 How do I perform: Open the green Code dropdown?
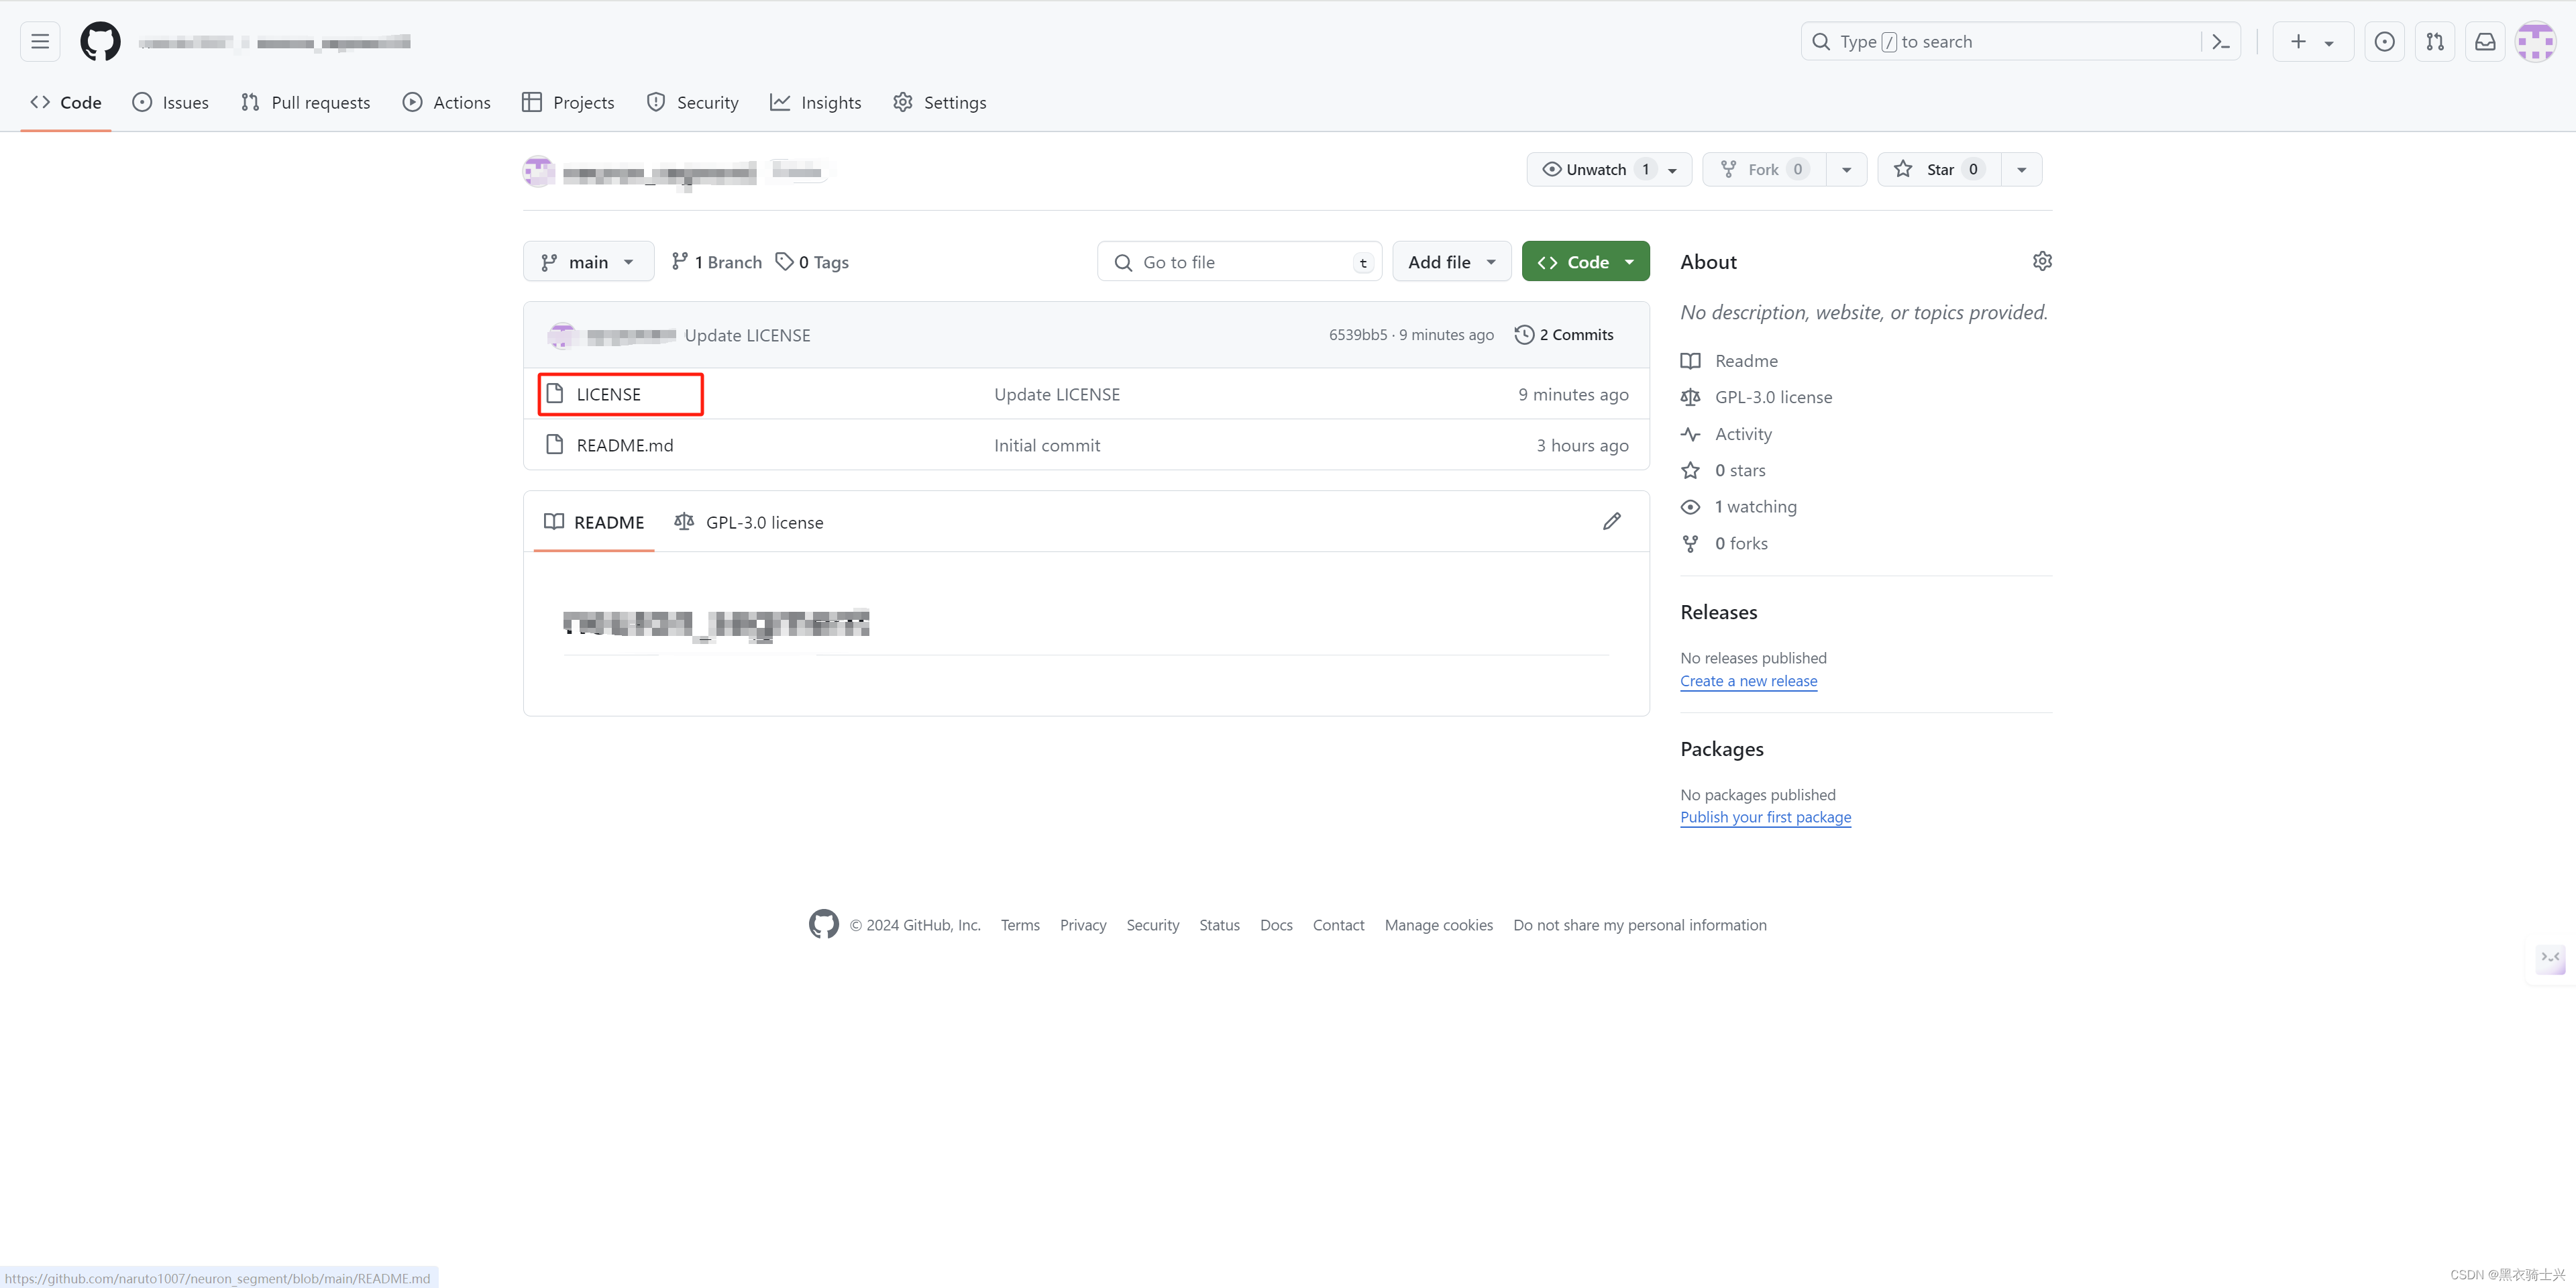pos(1585,262)
